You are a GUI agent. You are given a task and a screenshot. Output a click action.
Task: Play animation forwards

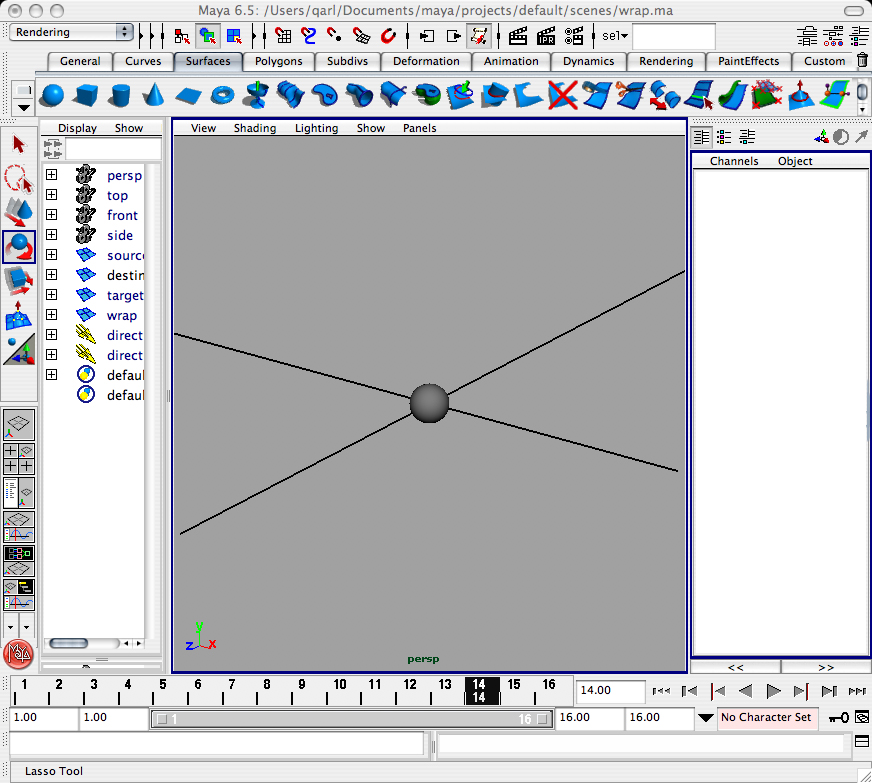click(x=773, y=691)
